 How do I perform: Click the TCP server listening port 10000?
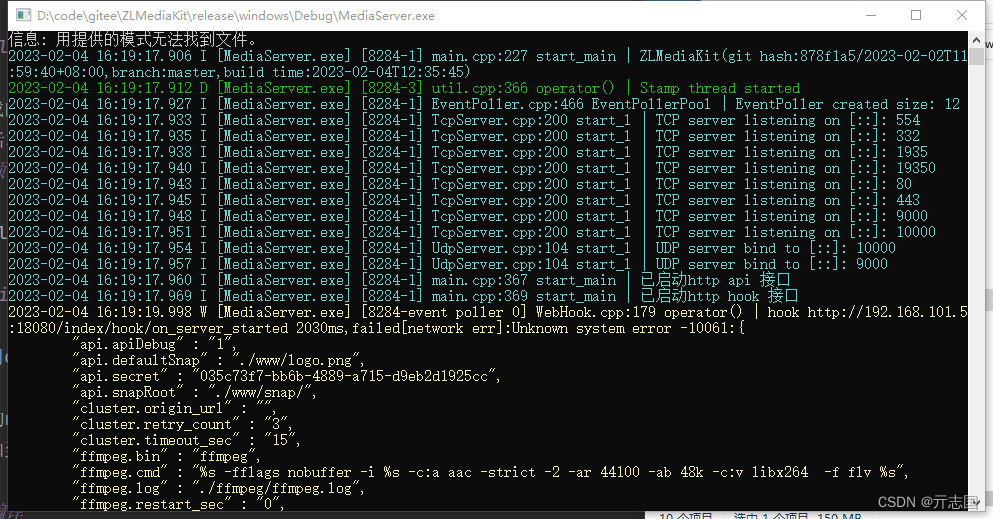[x=916, y=232]
